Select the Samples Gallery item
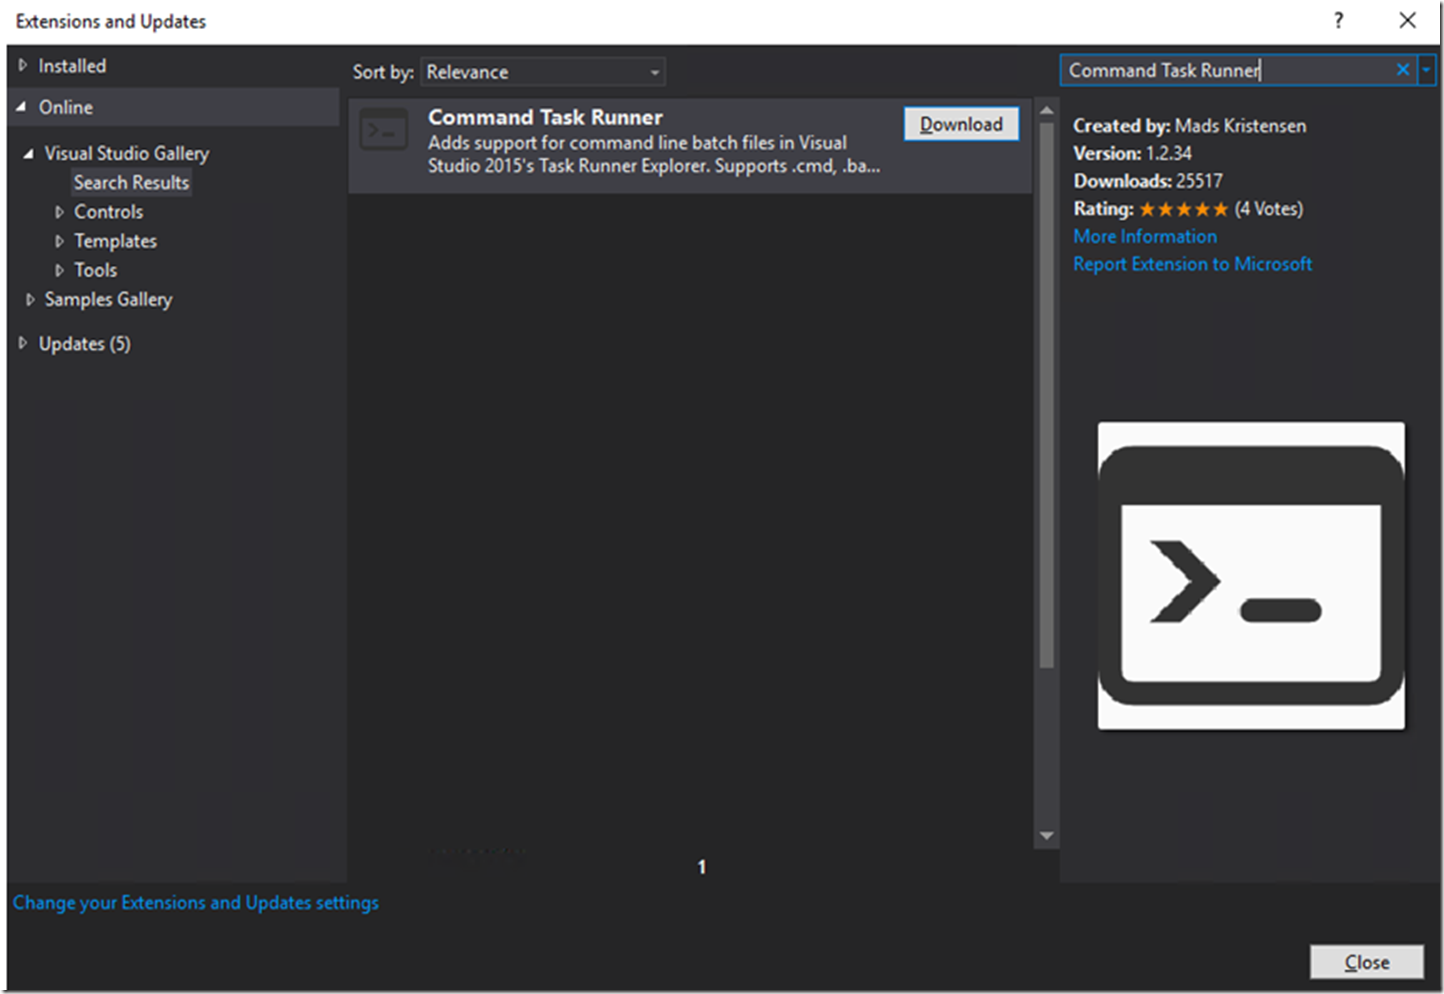1444x994 pixels. point(108,299)
